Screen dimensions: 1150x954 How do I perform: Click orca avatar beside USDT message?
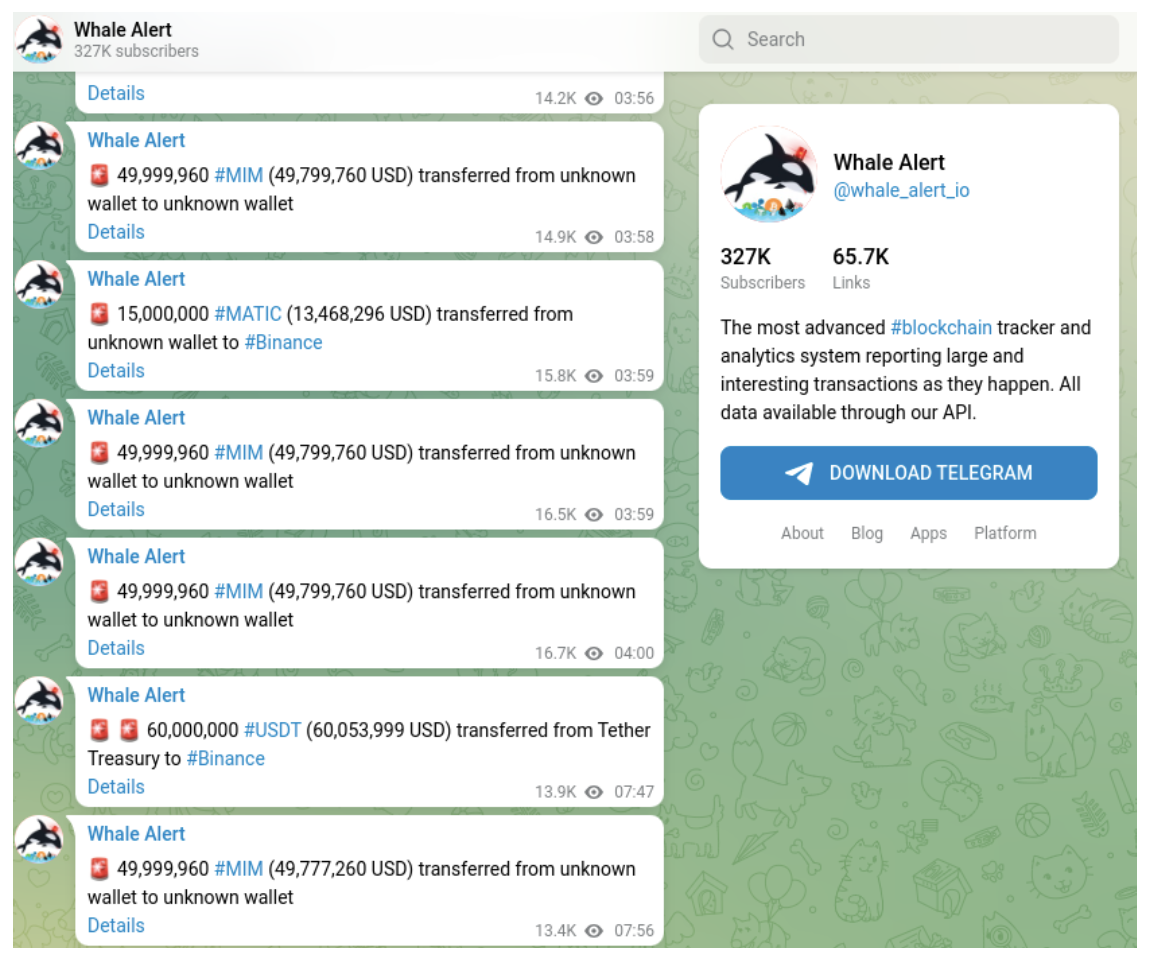click(40, 700)
